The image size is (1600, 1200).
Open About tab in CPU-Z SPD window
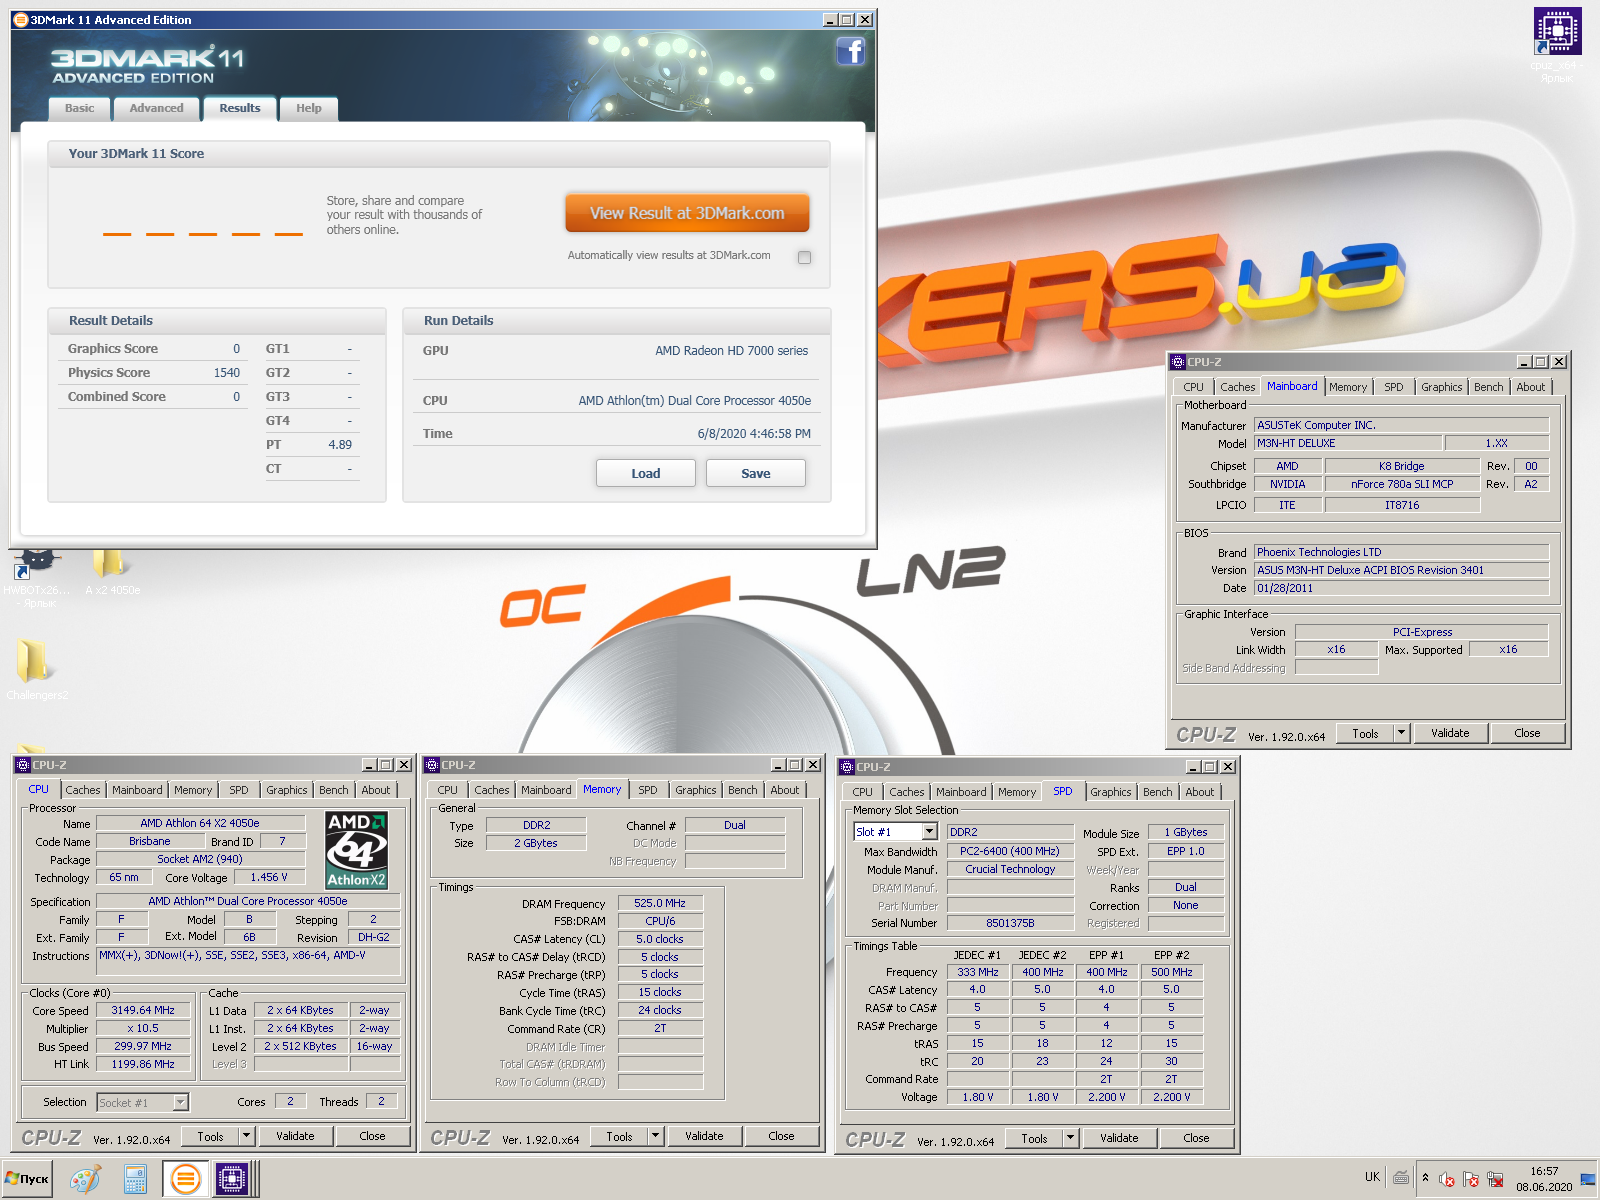pyautogui.click(x=1199, y=792)
